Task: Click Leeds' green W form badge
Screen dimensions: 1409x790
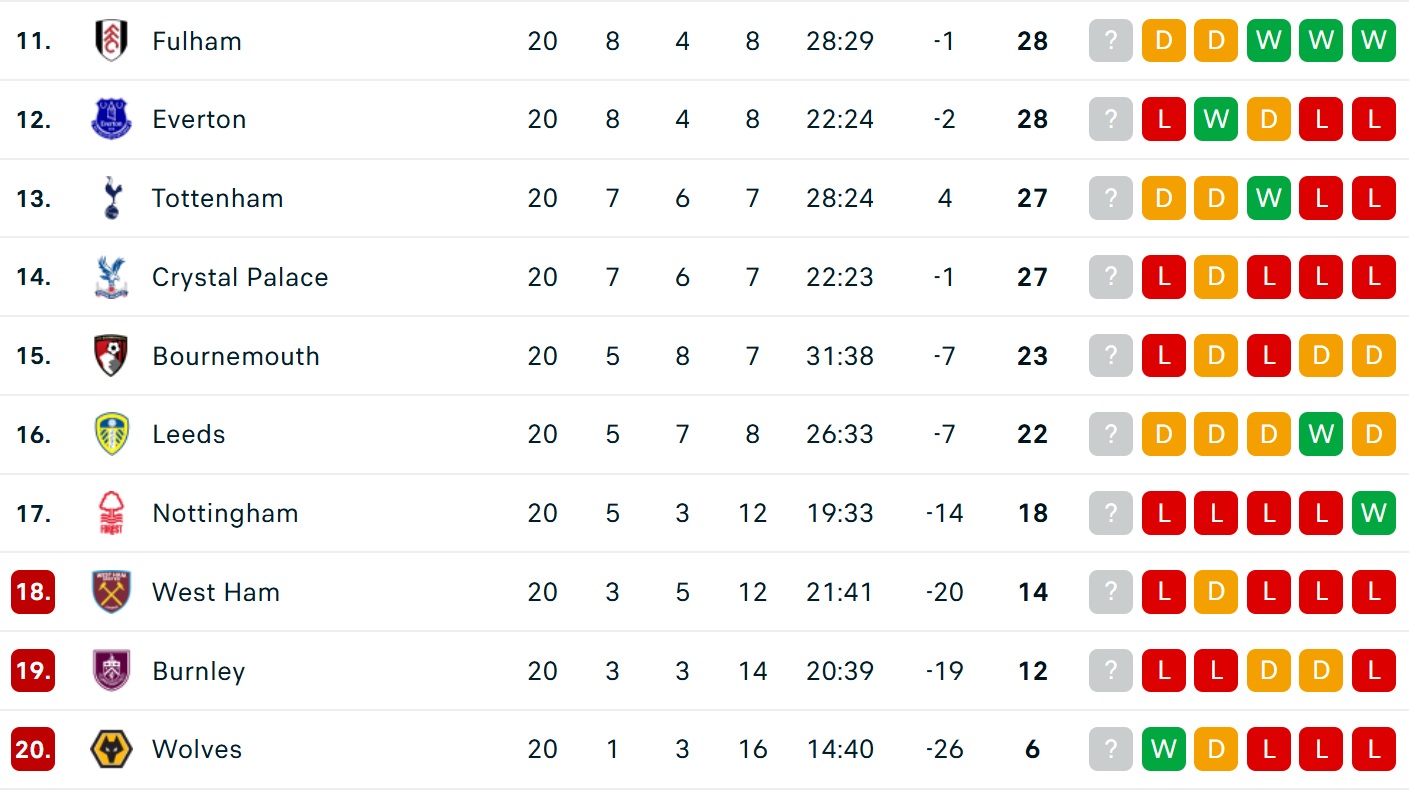Action: [1321, 434]
